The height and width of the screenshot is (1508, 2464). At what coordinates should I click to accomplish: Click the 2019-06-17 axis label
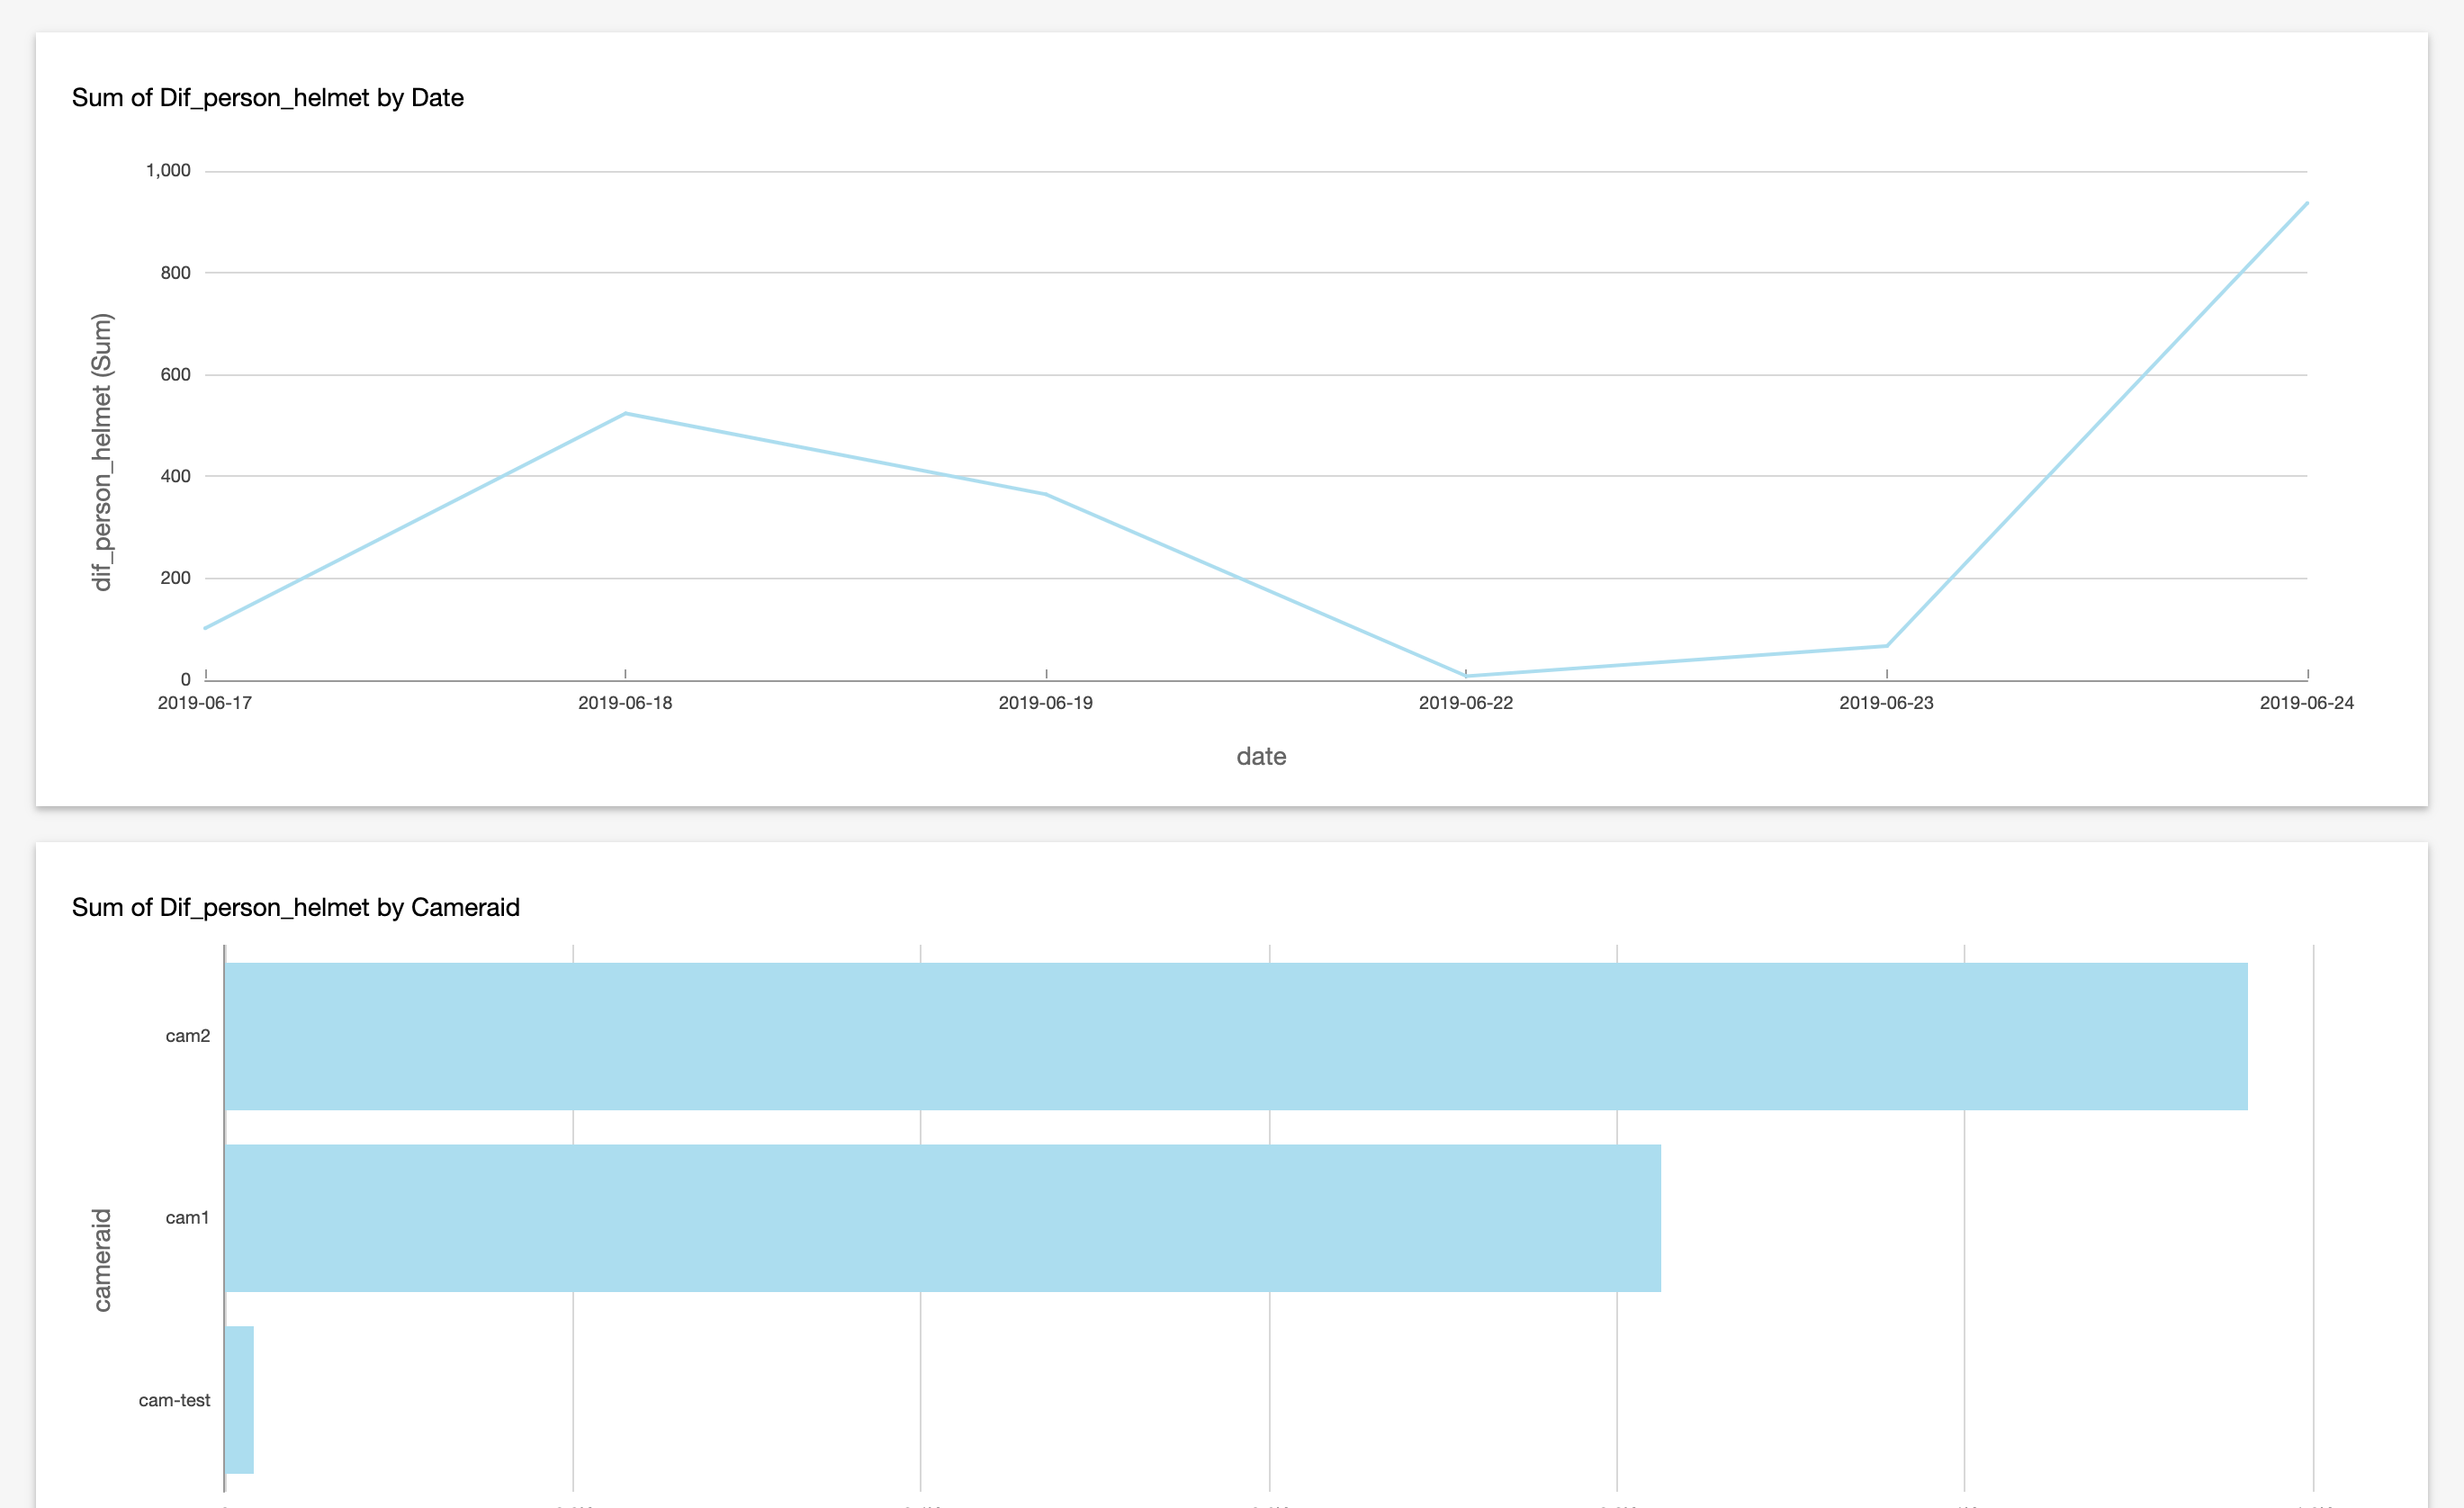tap(205, 703)
